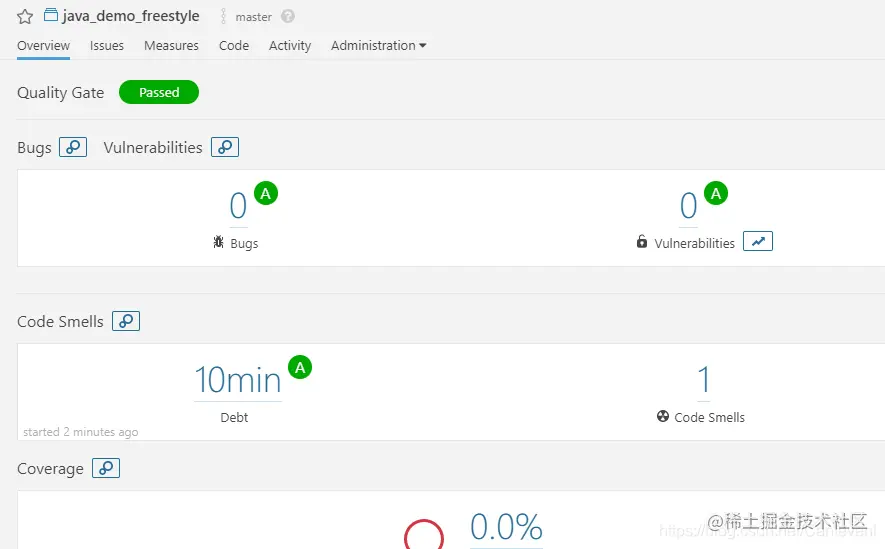
Task: Open the help question mark next to master
Action: 288,16
